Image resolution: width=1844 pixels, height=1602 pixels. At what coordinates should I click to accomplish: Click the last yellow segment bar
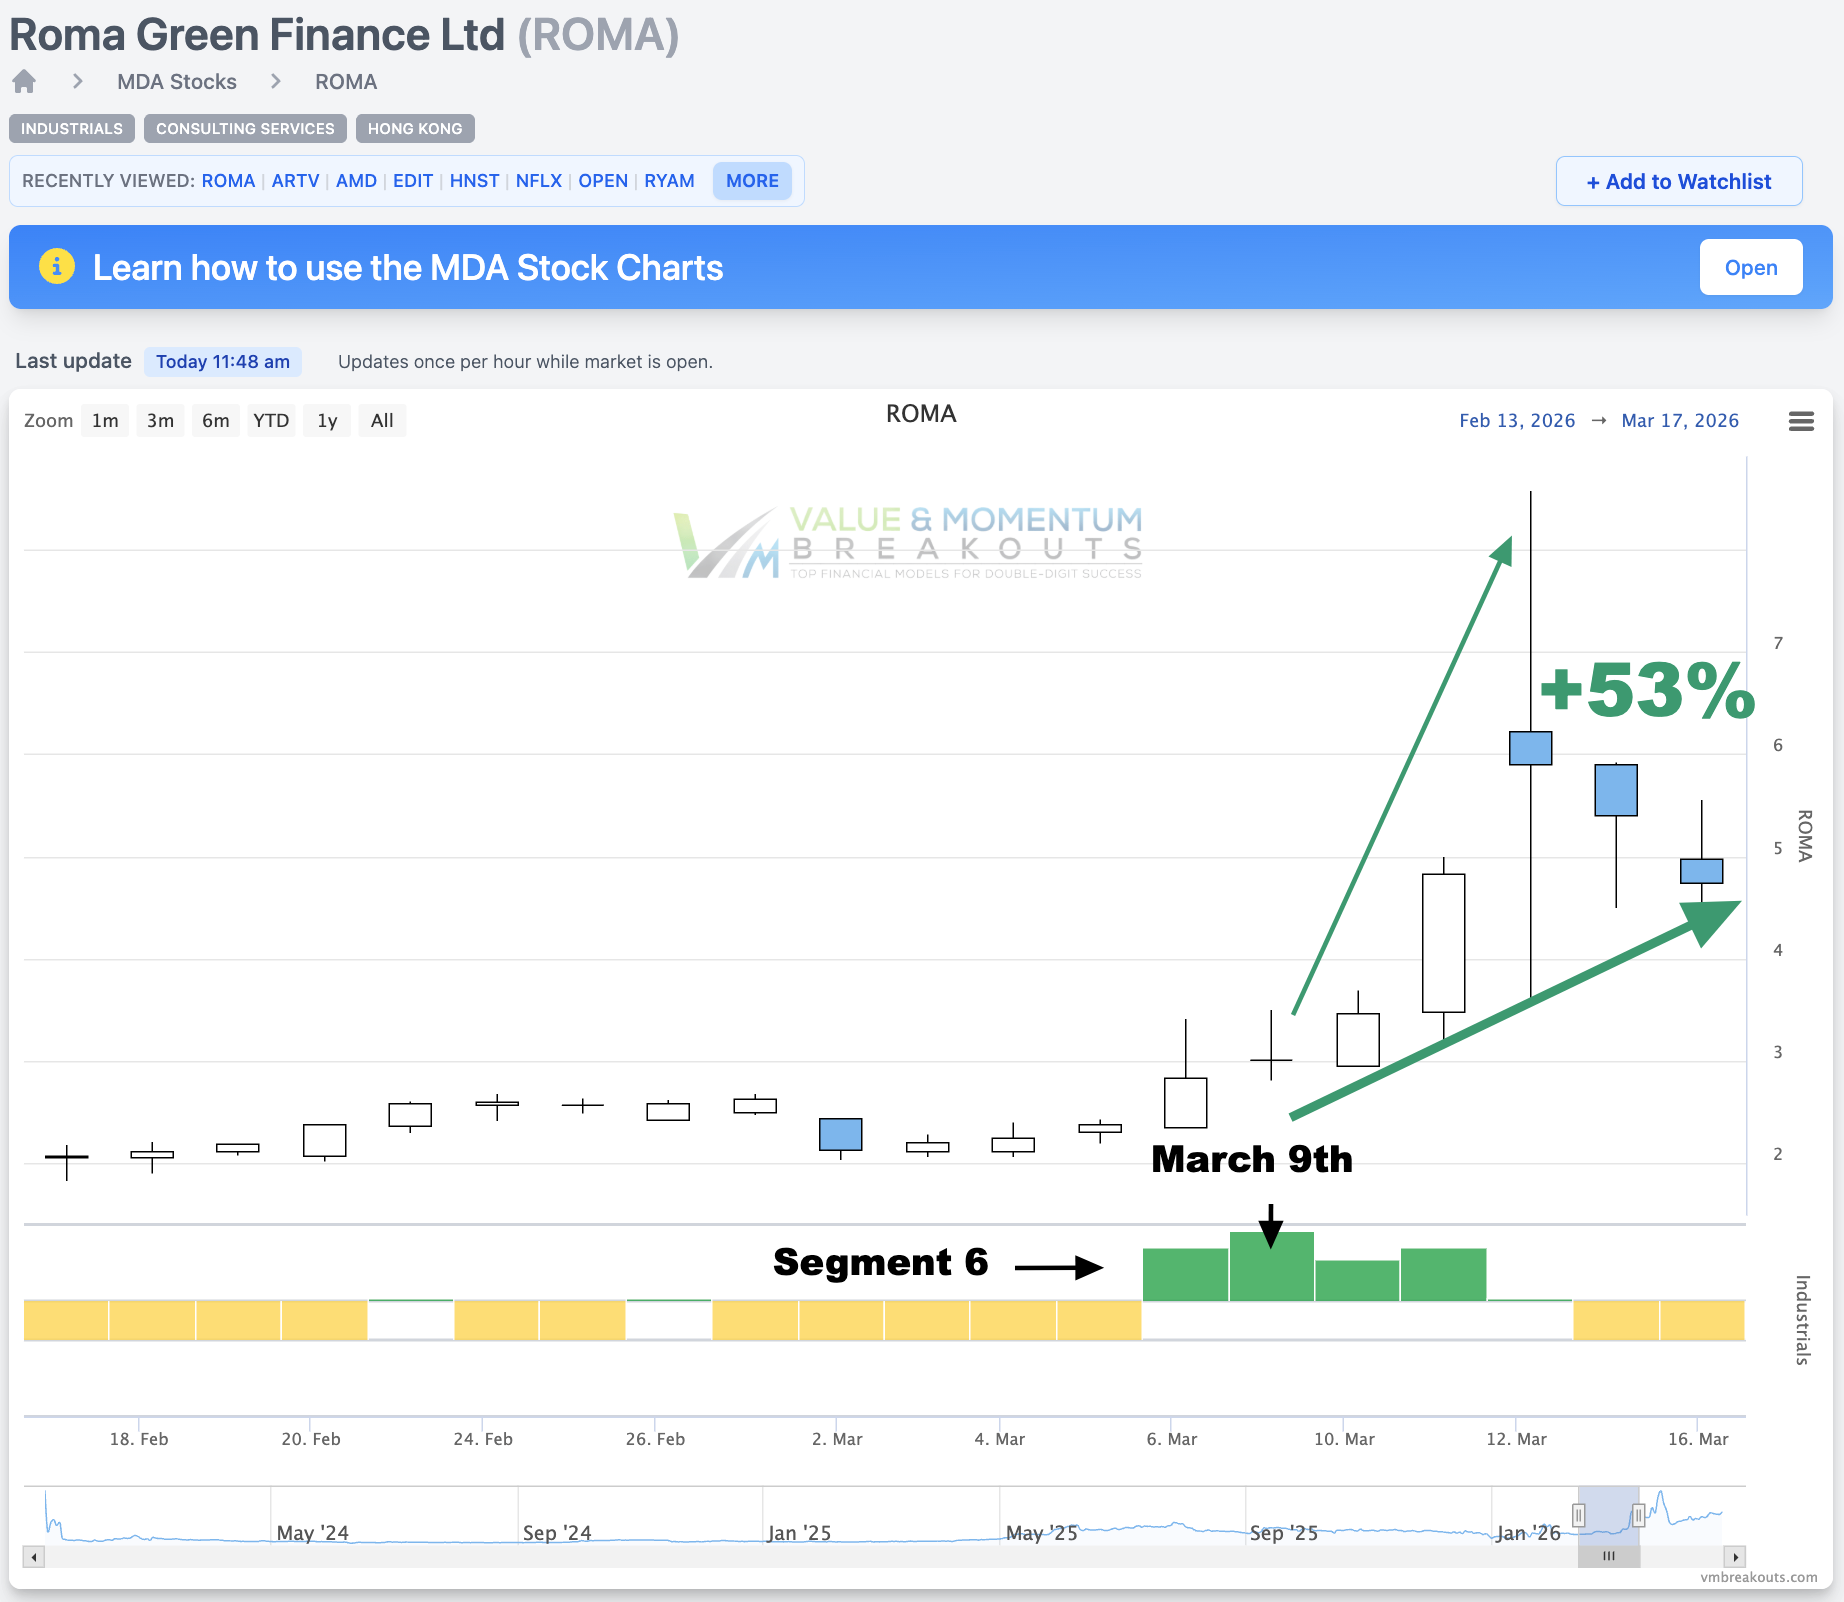click(1702, 1320)
